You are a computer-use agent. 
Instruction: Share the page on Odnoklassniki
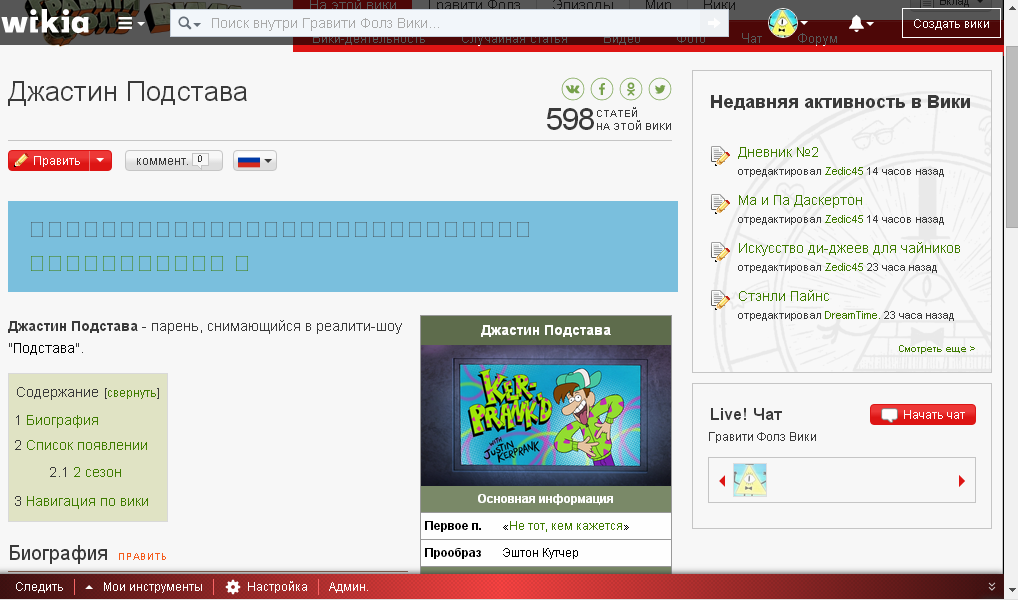tap(630, 89)
